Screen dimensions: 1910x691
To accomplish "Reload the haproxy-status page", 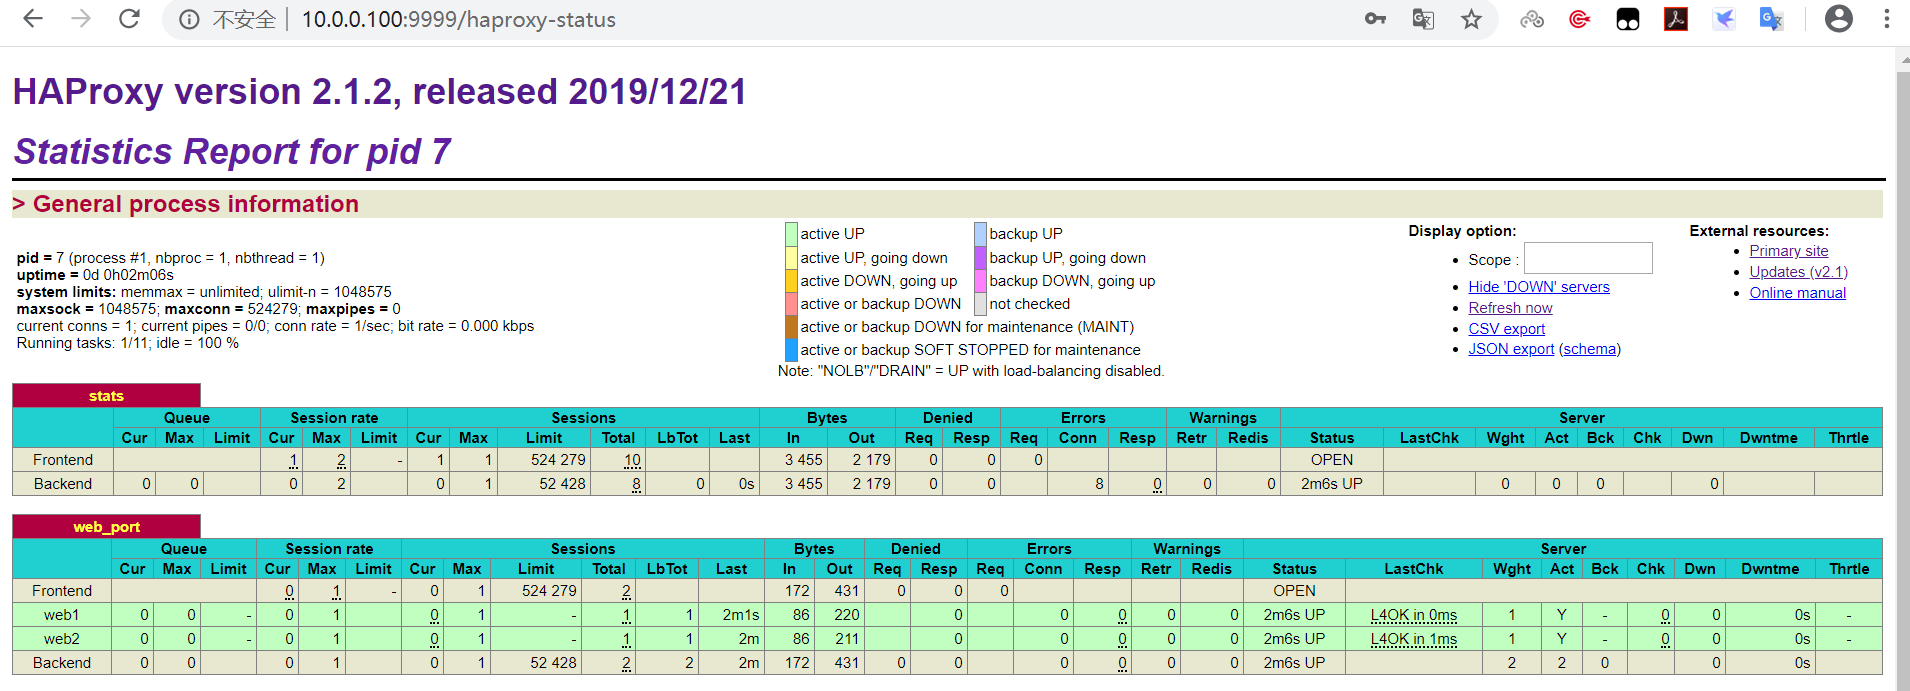I will [129, 19].
